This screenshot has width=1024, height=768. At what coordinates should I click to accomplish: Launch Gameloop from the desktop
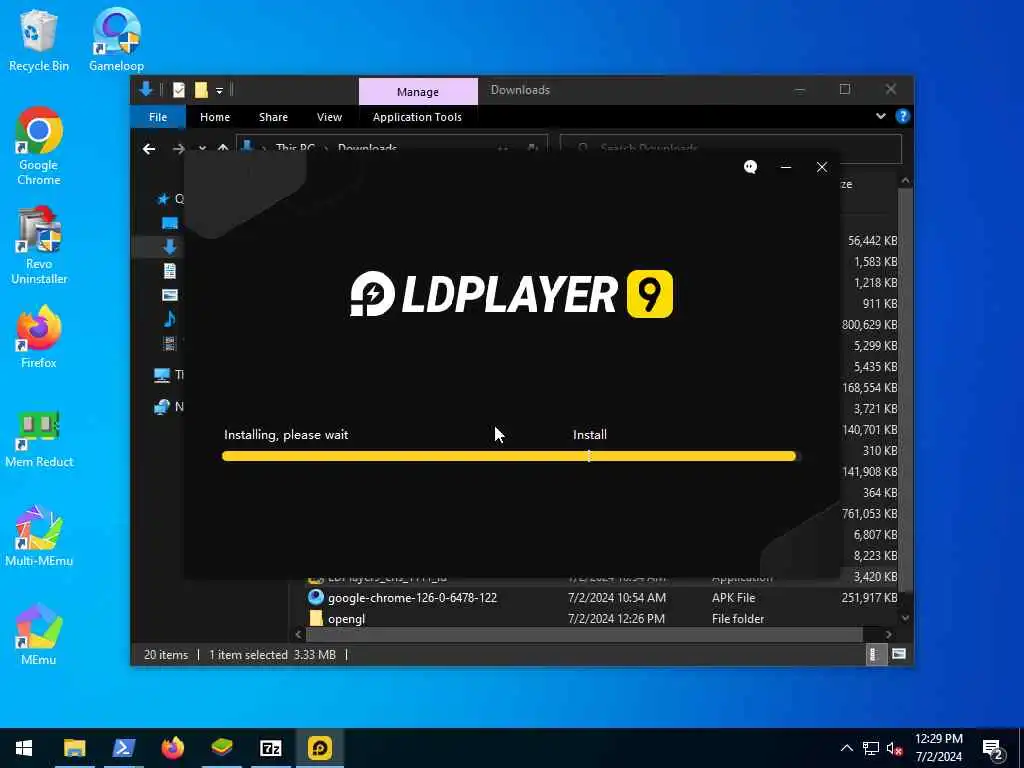click(116, 39)
